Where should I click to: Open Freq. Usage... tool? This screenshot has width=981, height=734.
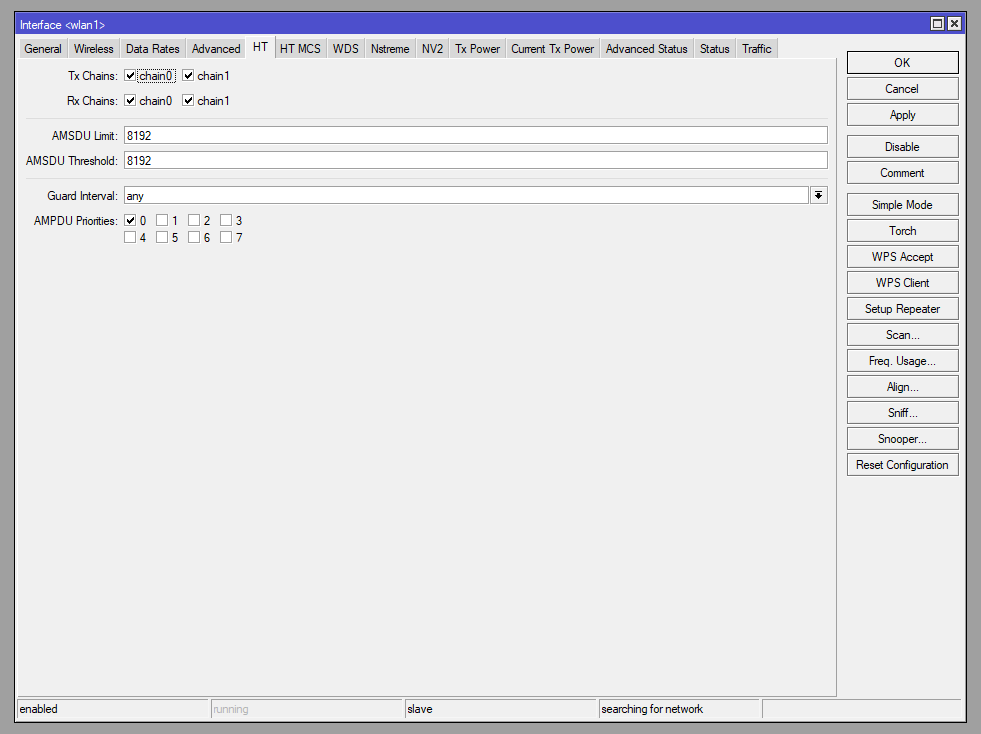902,361
